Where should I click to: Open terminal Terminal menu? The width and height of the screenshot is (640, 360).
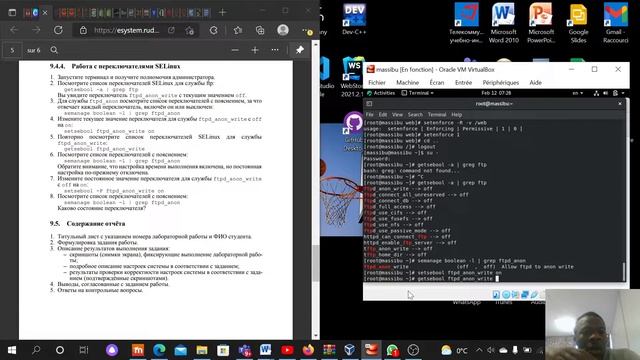click(x=437, y=115)
